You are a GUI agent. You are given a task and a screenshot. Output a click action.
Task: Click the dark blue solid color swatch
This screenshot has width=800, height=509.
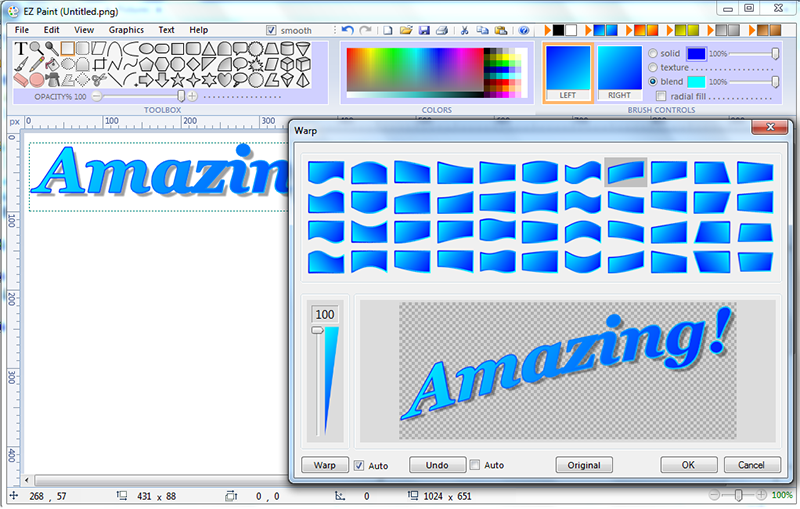pyautogui.click(x=696, y=54)
